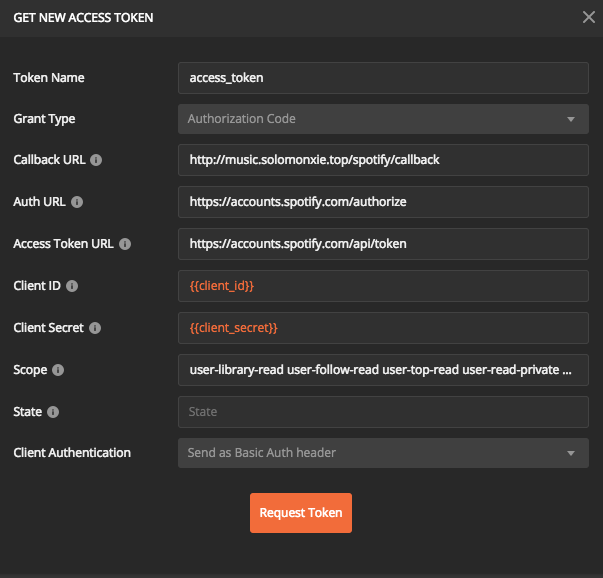Focus the Client Secret field with {{client_secret}}

383,328
